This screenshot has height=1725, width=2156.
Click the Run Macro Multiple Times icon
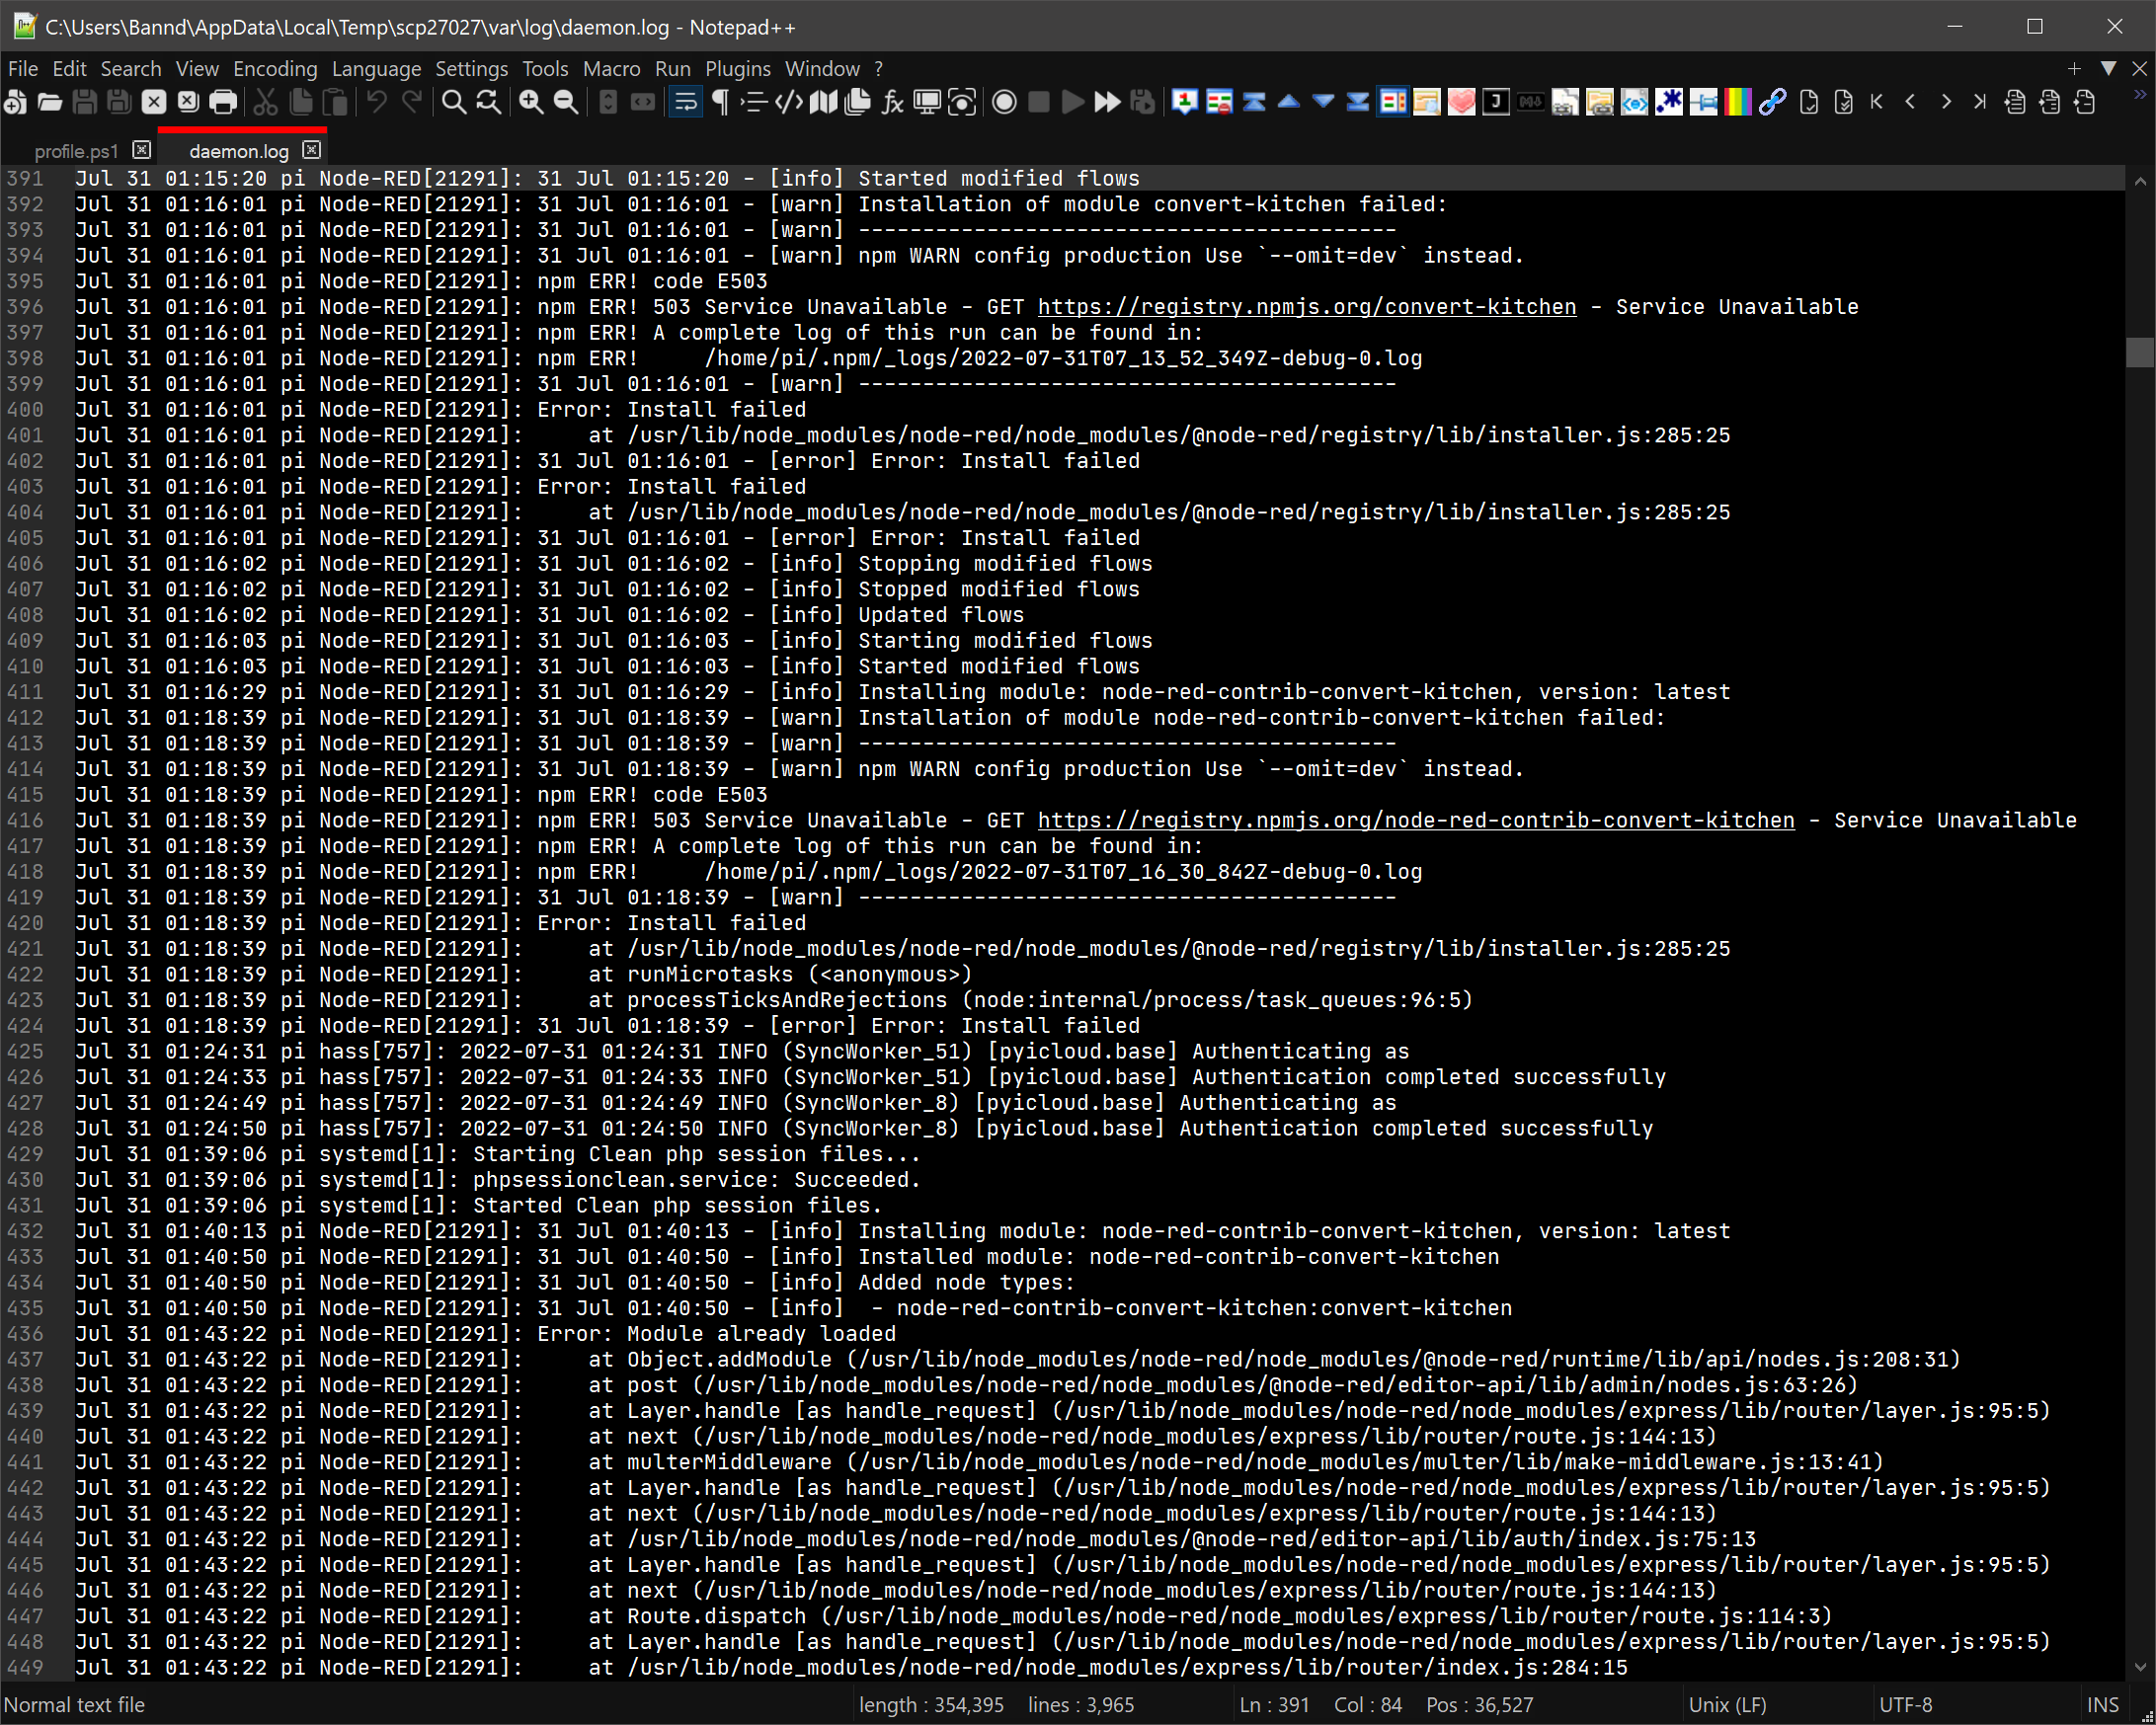click(1107, 102)
